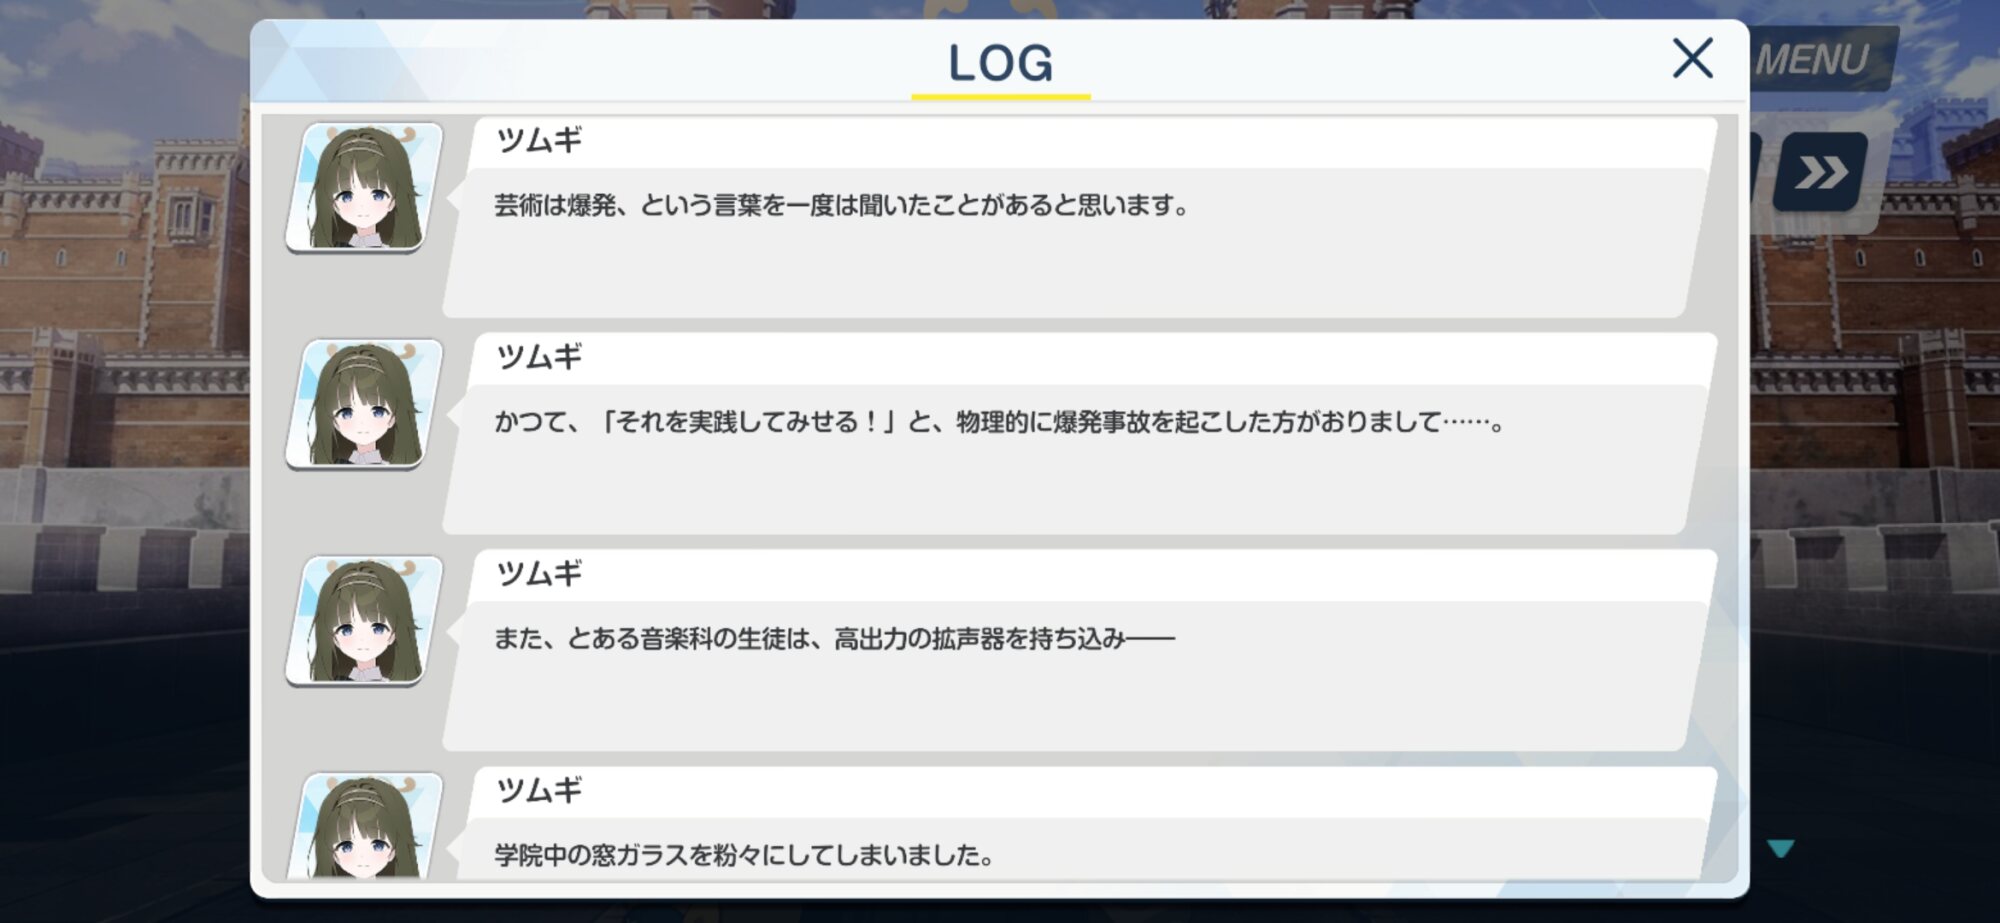Click the ツムギ name label of second entry
The height and width of the screenshot is (923, 2000).
pyautogui.click(x=539, y=357)
